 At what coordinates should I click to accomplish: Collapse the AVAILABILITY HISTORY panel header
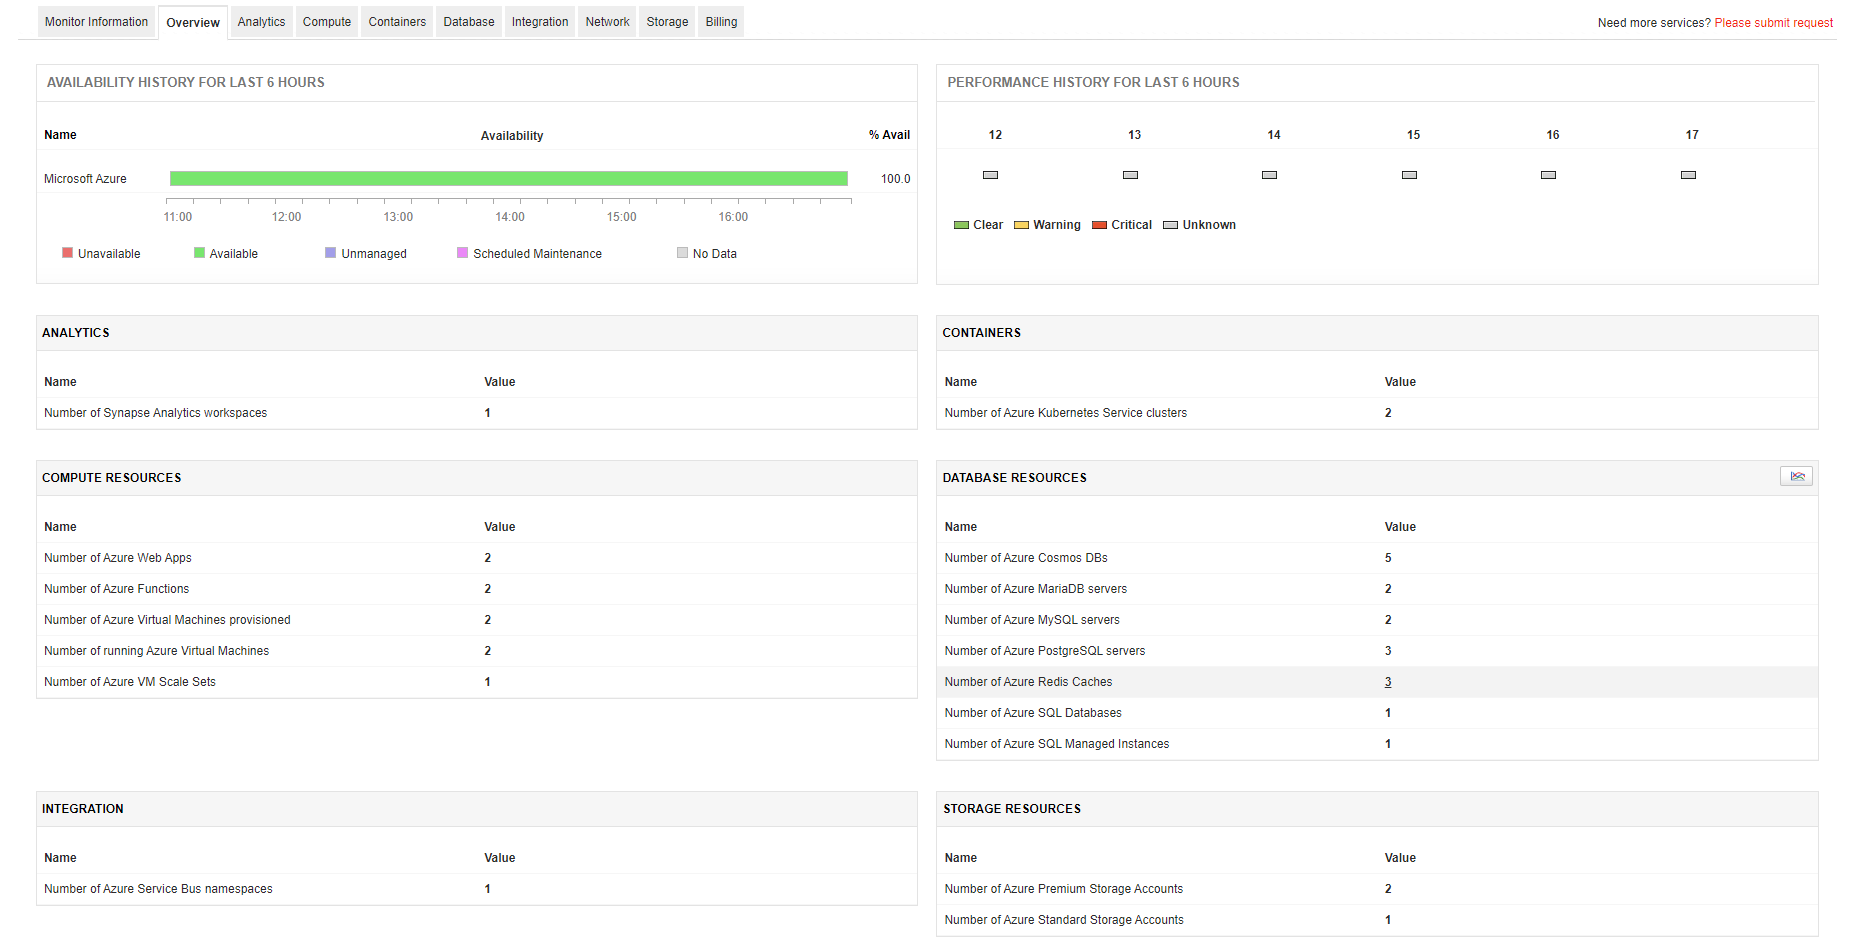click(185, 82)
